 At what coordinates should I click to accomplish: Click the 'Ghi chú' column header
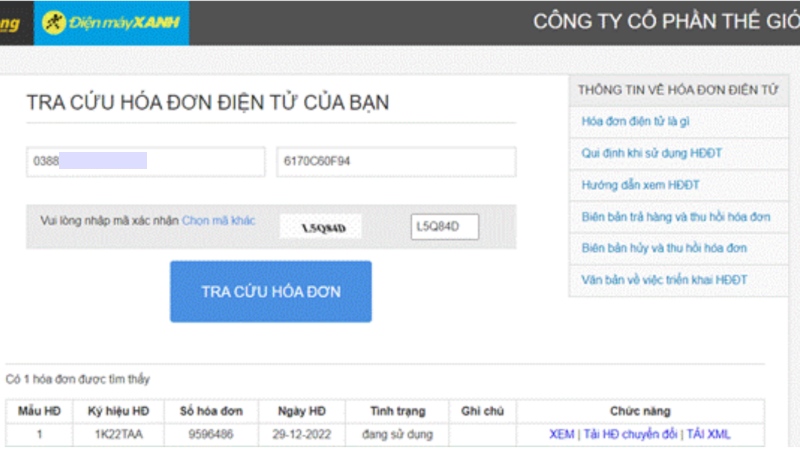pyautogui.click(x=482, y=411)
